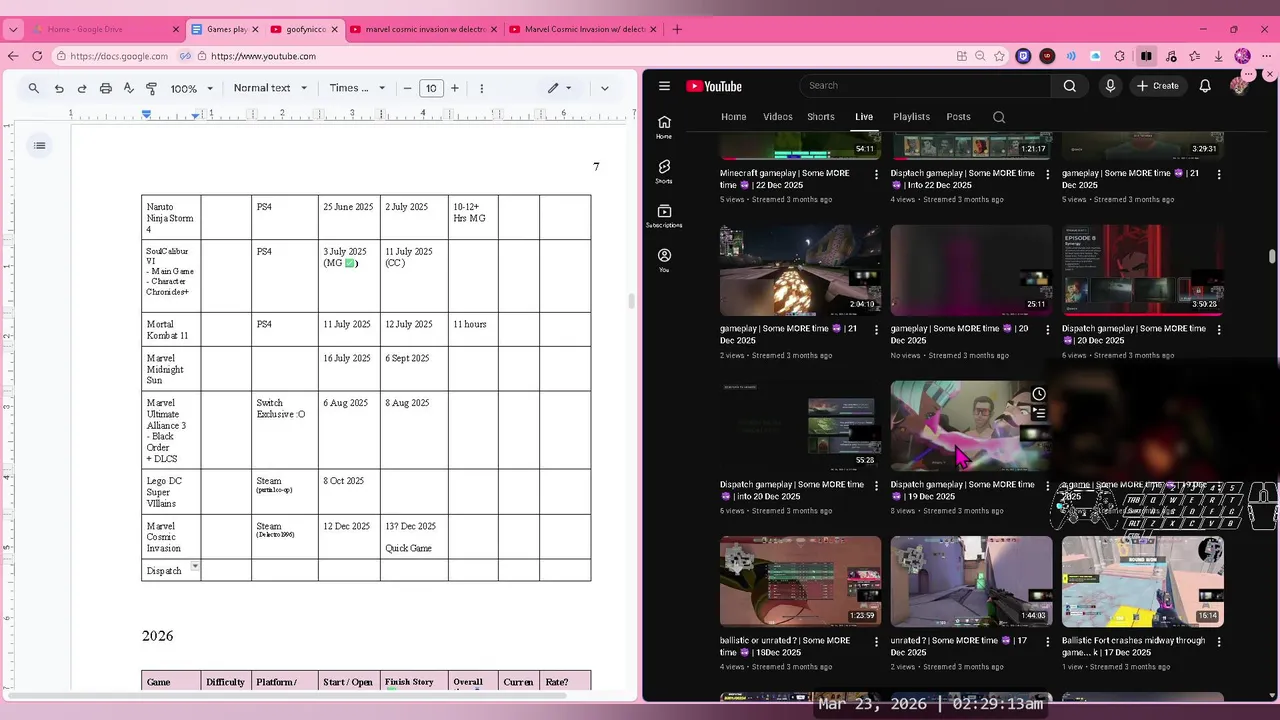This screenshot has height=720, width=1280.
Task: Open YouTube notifications bell
Action: pyautogui.click(x=1205, y=86)
